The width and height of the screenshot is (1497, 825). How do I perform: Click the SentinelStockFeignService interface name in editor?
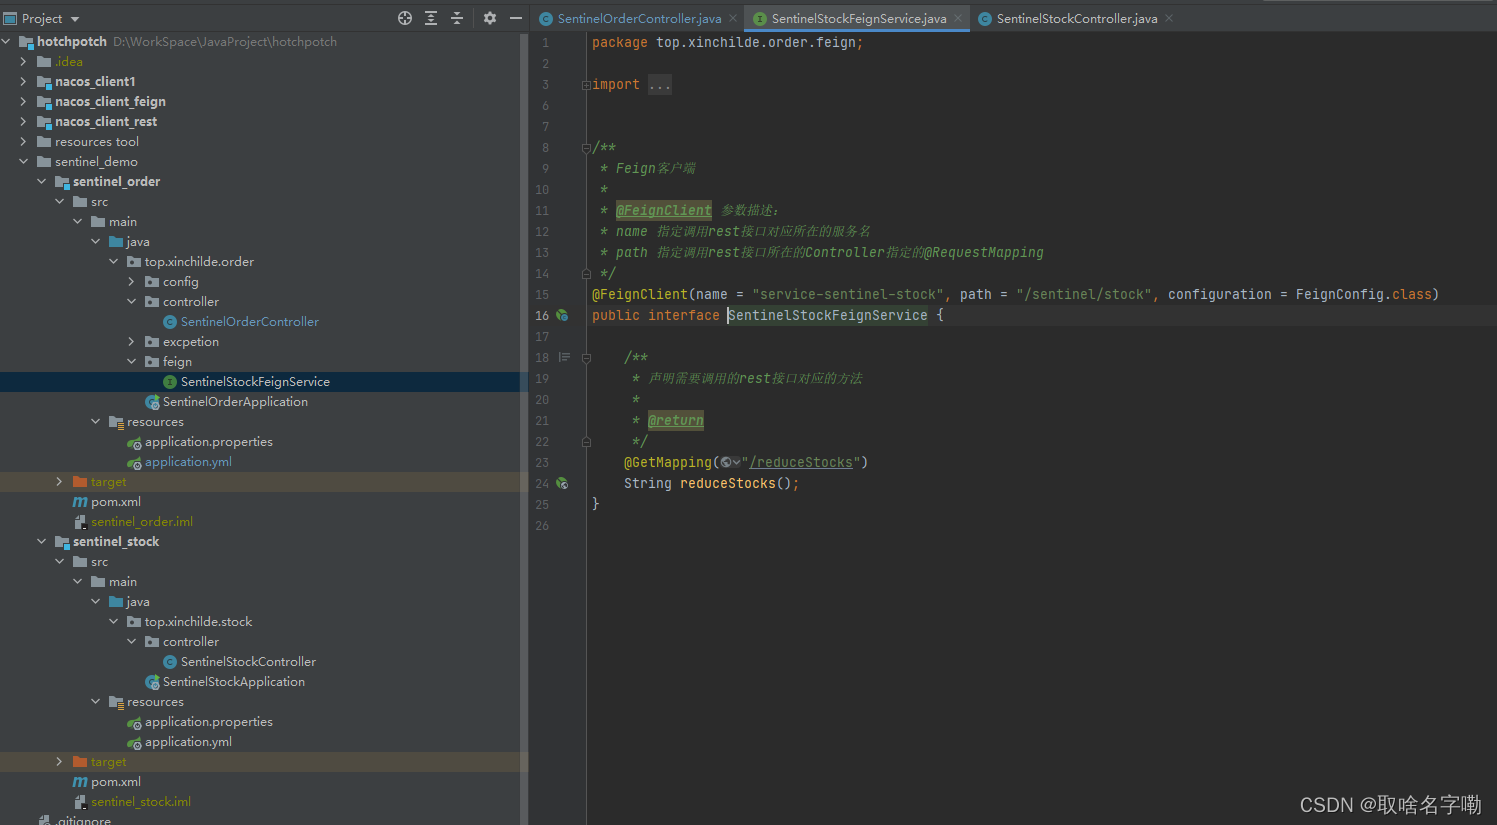(828, 315)
